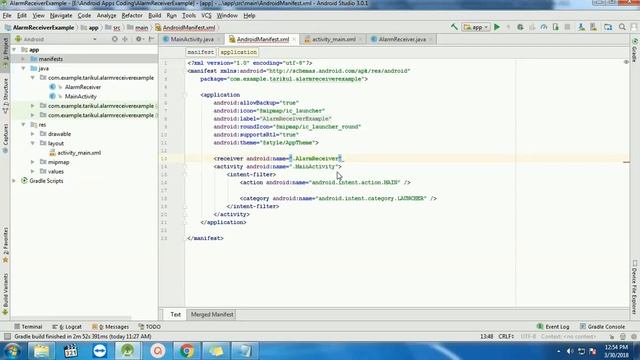640x360 pixels.
Task: Click the Android profiler gauge icon
Action: [544, 27]
